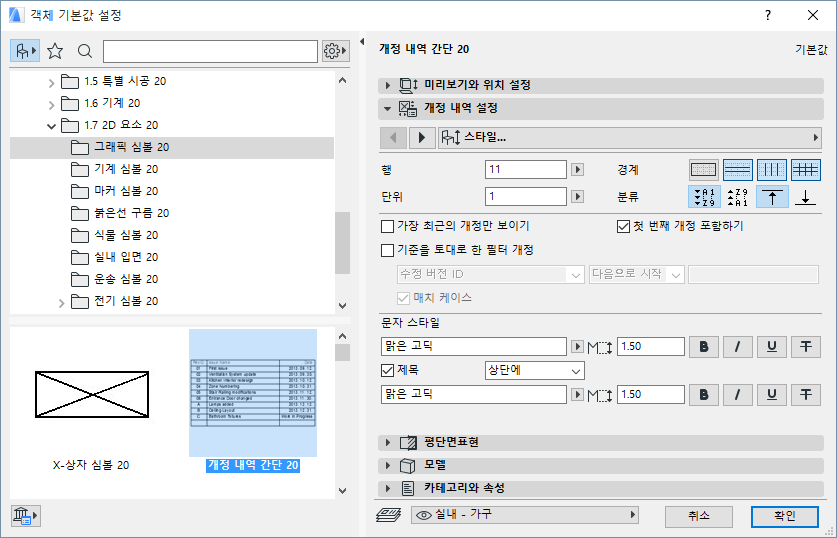Toggle italic for the first text style row

[738, 347]
